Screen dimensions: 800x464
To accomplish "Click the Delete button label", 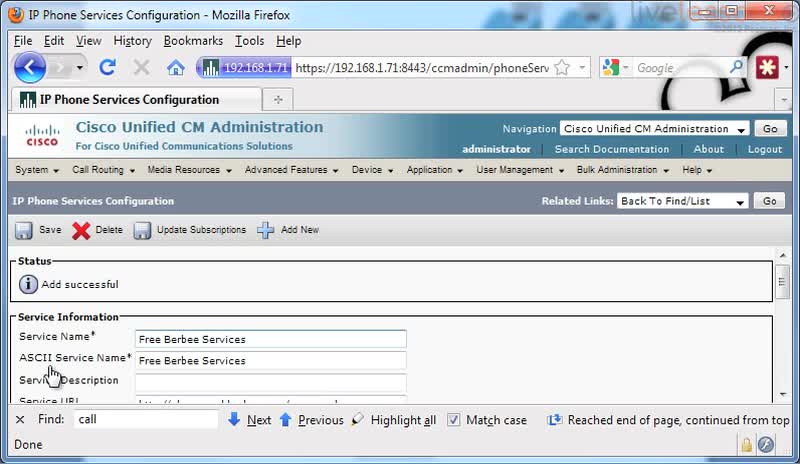I will point(109,230).
